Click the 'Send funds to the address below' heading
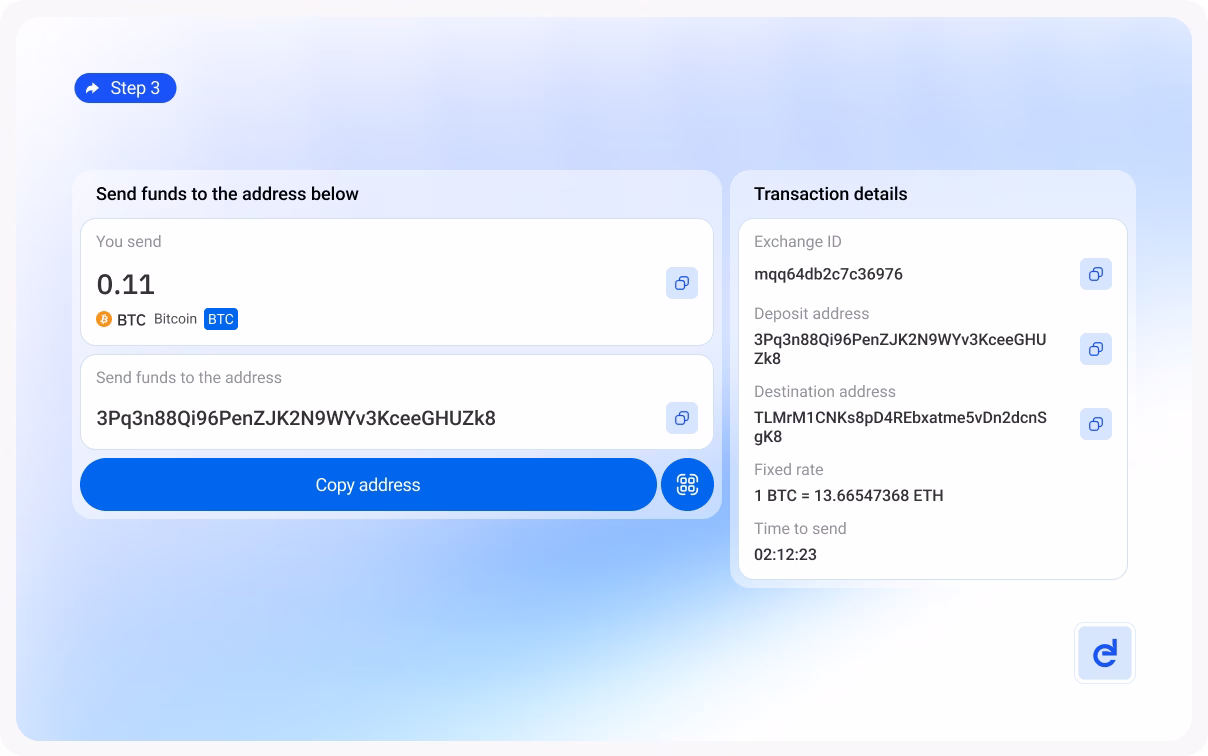 [227, 194]
